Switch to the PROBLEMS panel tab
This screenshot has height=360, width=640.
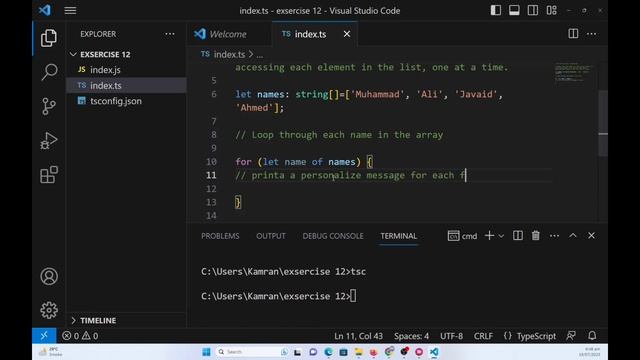coord(220,236)
